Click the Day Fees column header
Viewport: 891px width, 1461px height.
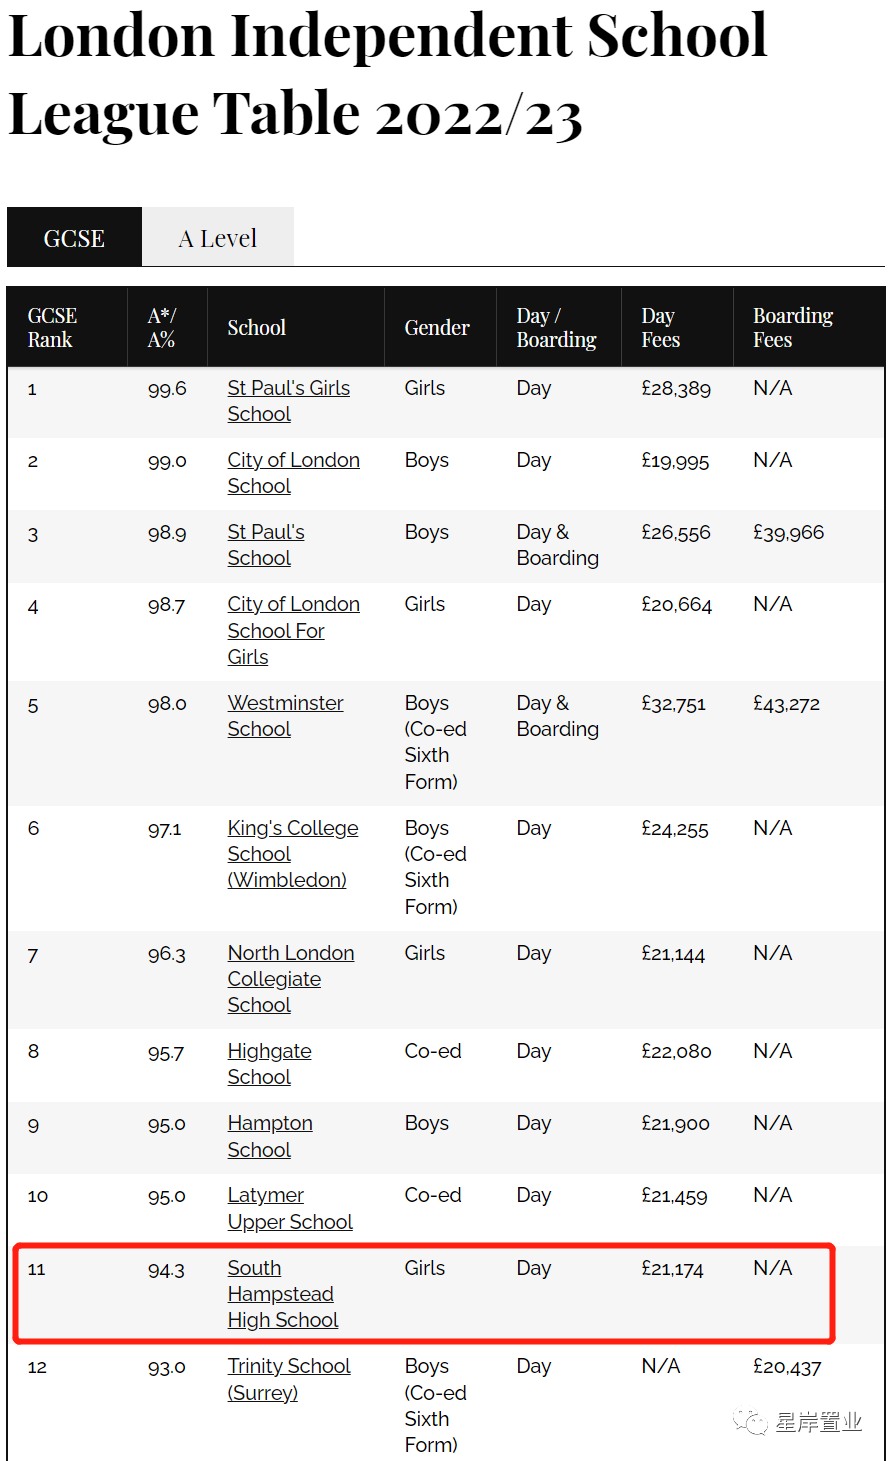[660, 328]
